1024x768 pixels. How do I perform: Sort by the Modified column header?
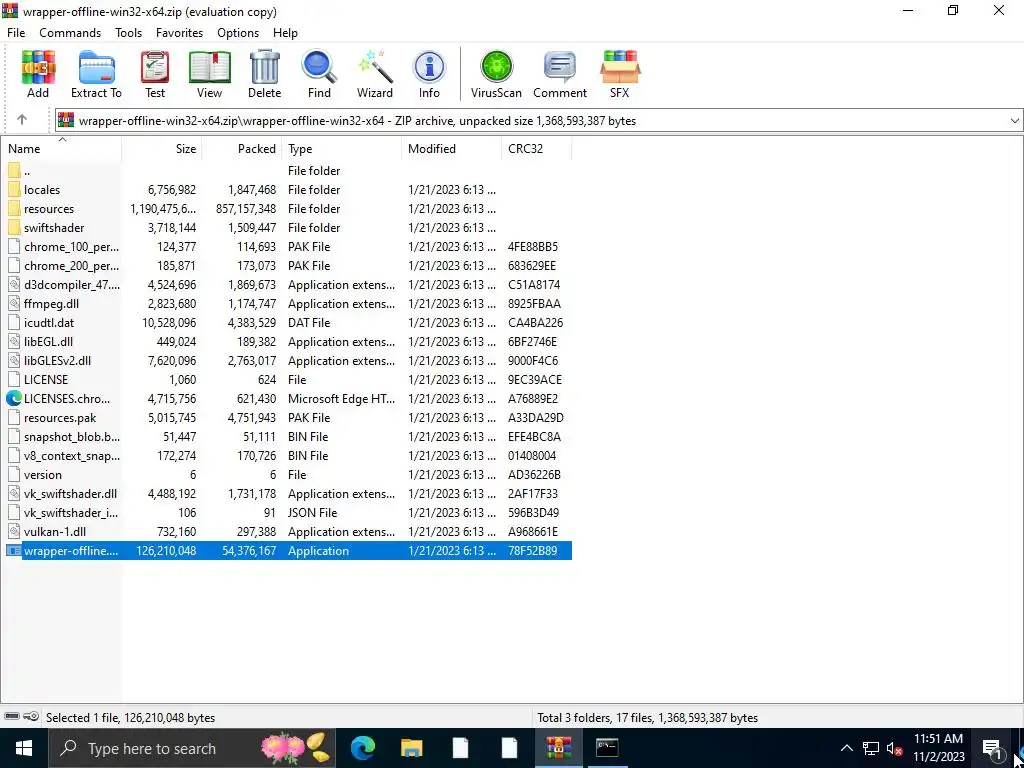(x=451, y=149)
